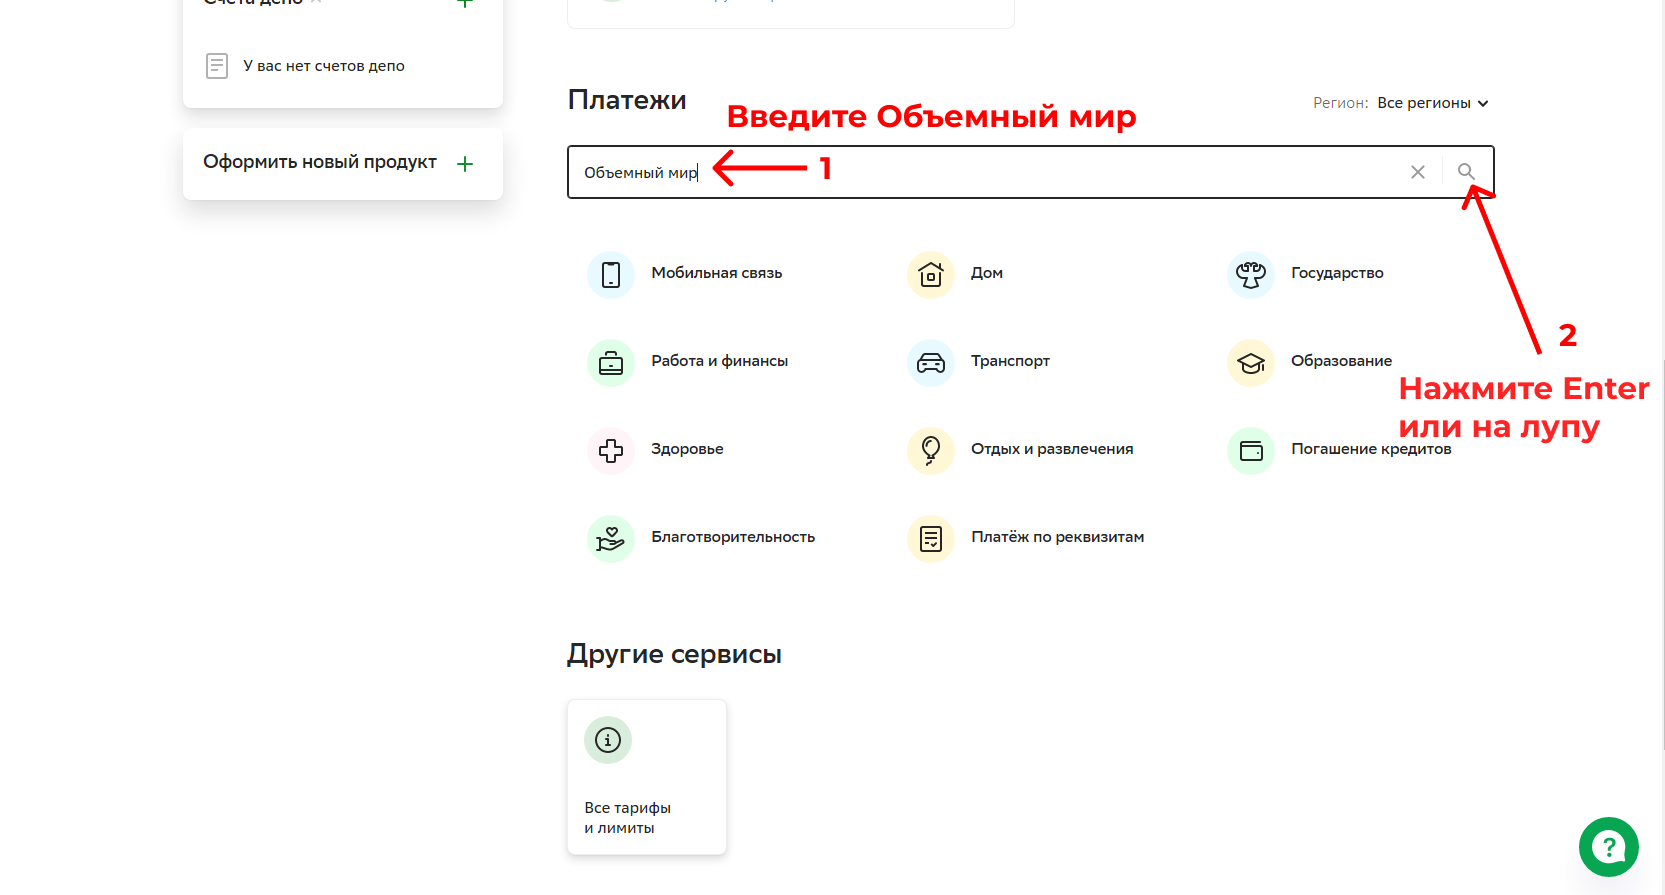
Task: Open the Транспорт category
Action: (x=1010, y=361)
